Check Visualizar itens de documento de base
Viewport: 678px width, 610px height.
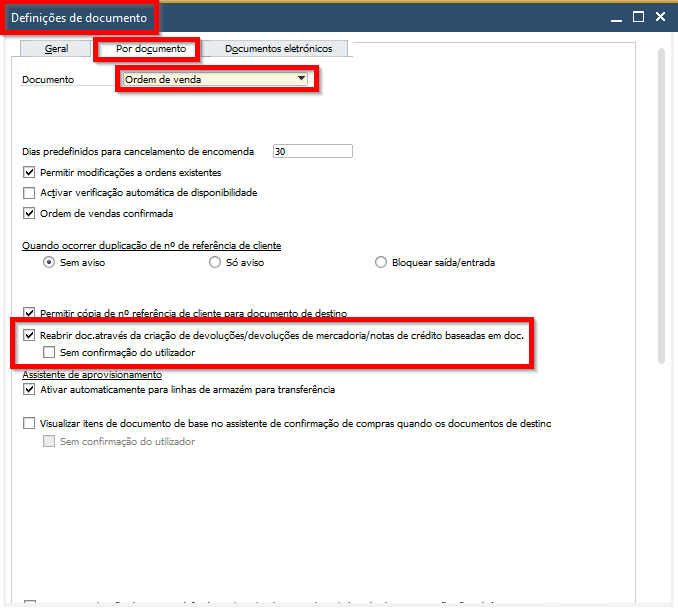[x=29, y=424]
